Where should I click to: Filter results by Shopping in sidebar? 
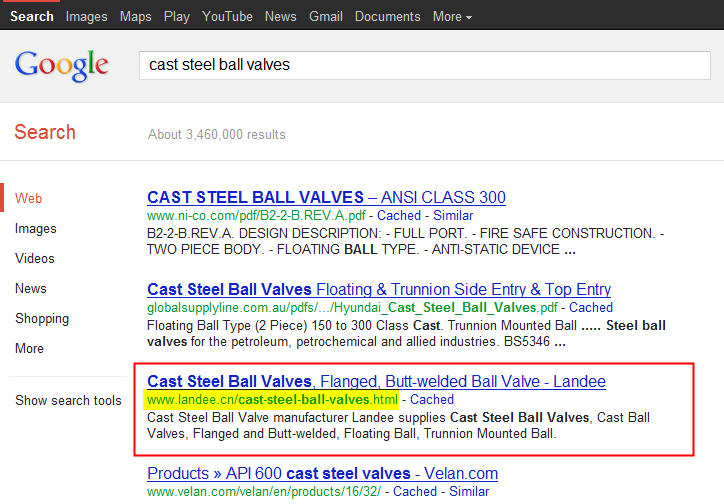pyautogui.click(x=42, y=318)
